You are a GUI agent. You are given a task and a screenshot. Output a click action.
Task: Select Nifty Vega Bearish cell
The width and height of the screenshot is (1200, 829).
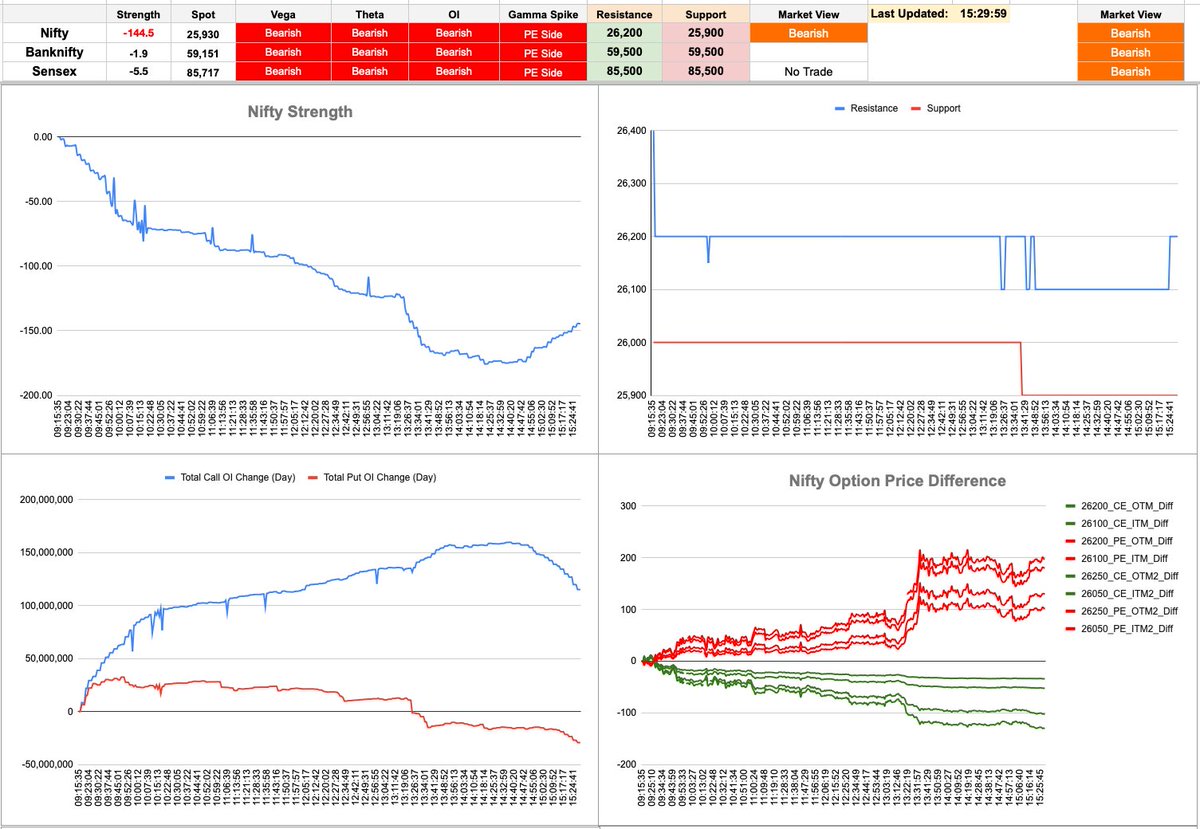(283, 33)
